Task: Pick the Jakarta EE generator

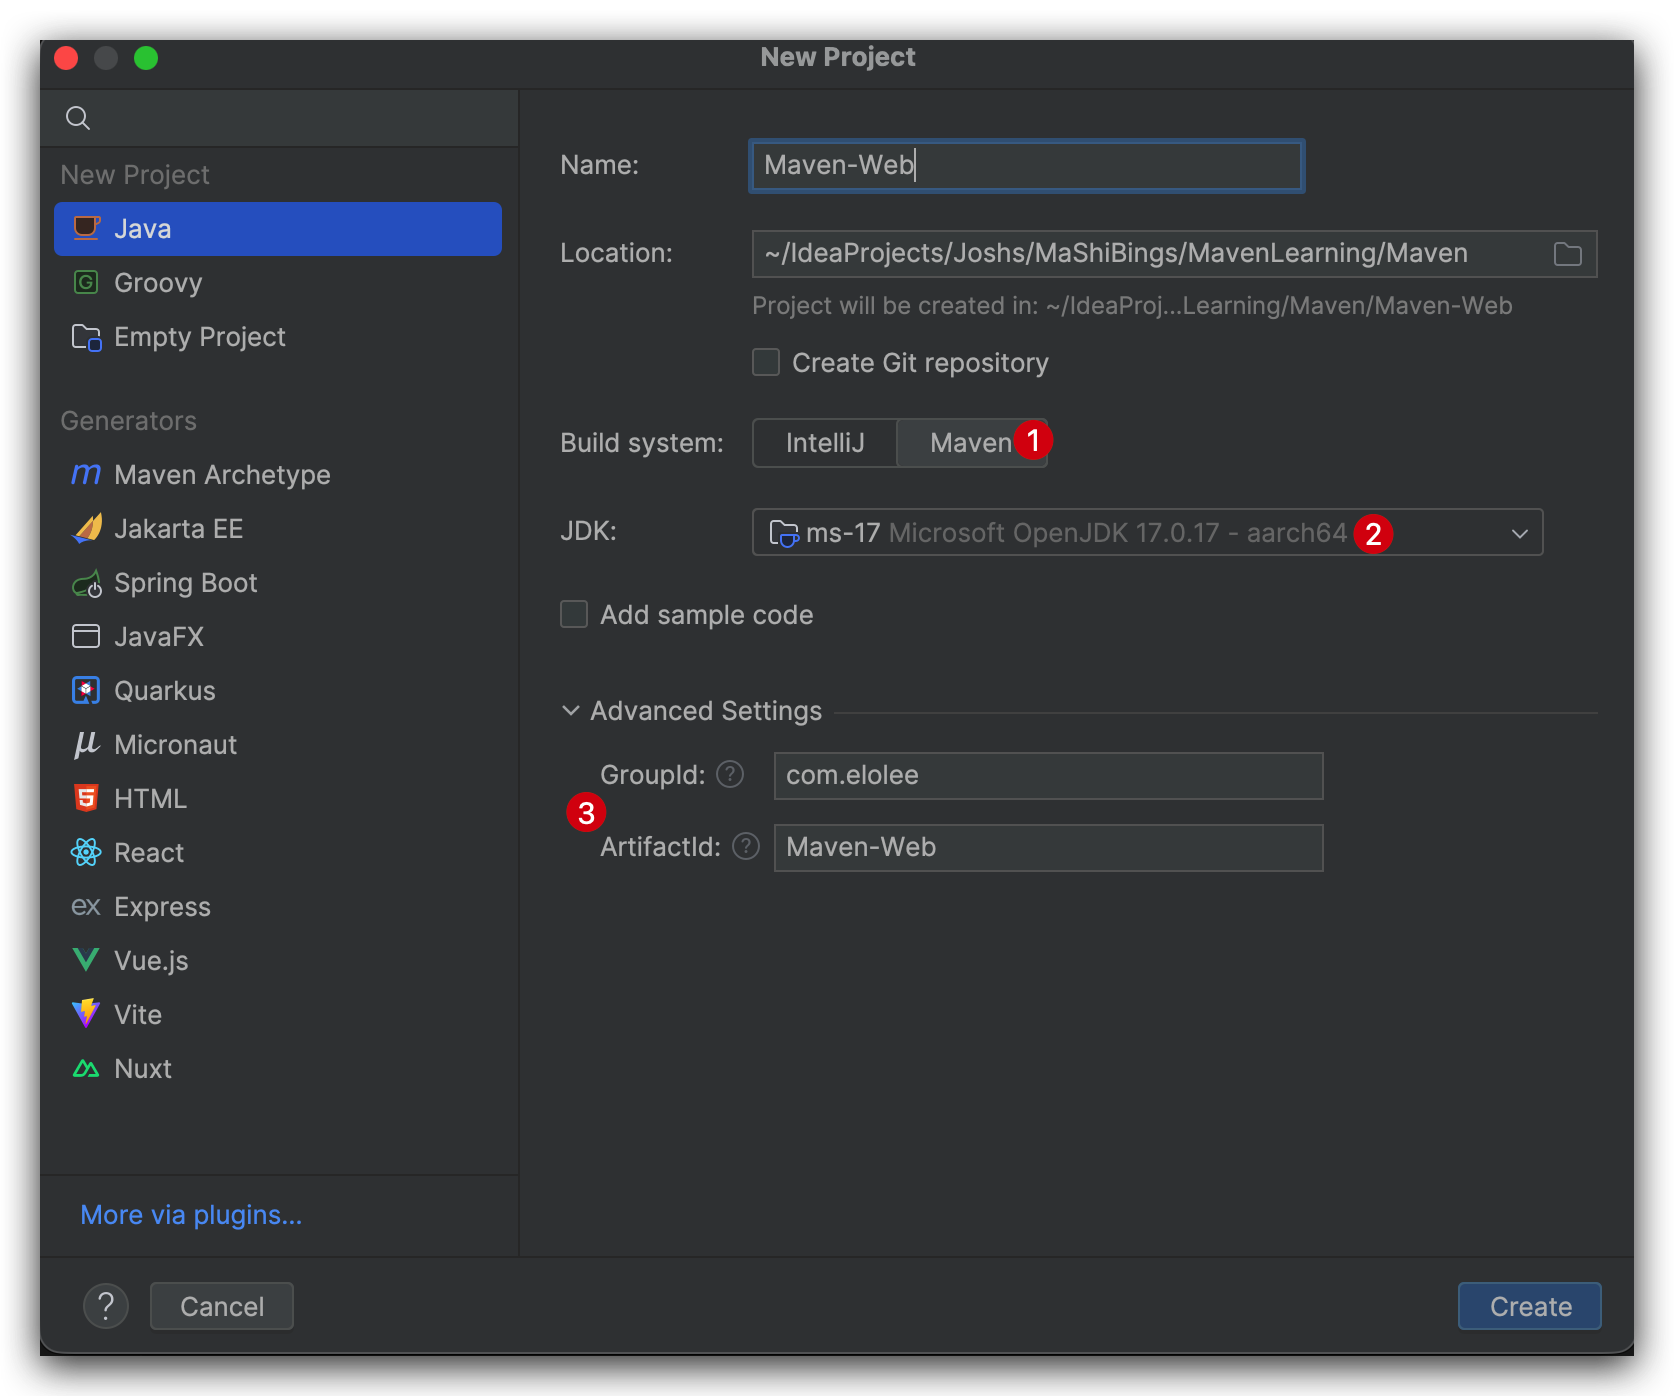Action: click(x=278, y=529)
